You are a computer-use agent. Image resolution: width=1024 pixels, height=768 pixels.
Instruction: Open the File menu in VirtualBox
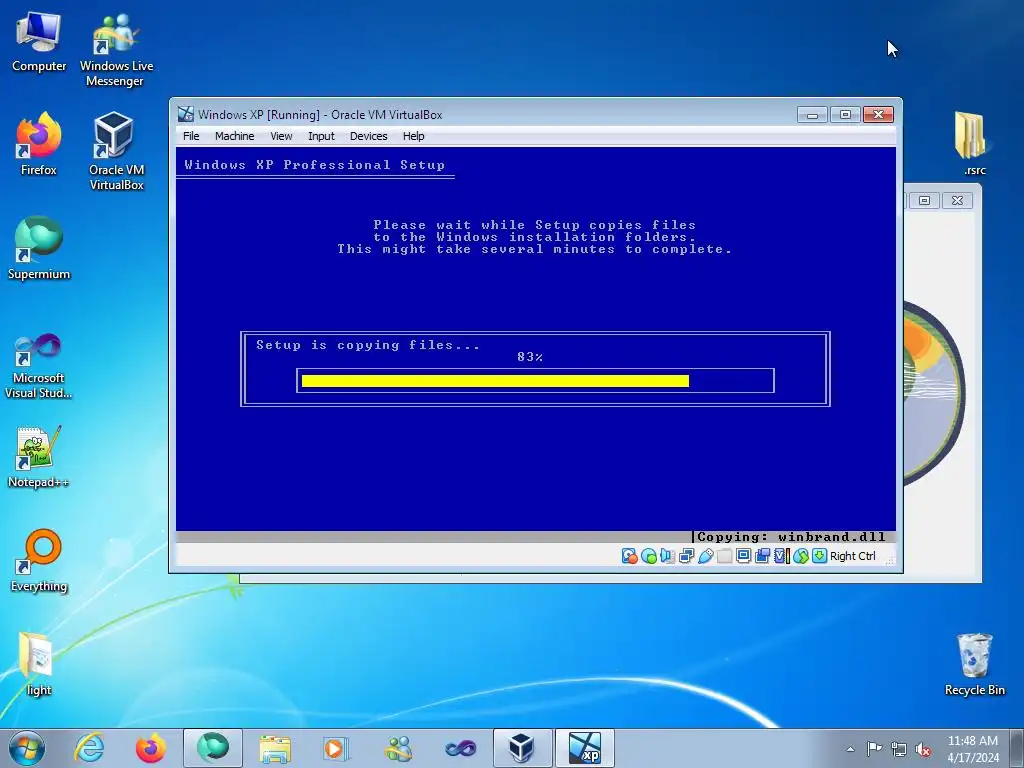pos(191,136)
